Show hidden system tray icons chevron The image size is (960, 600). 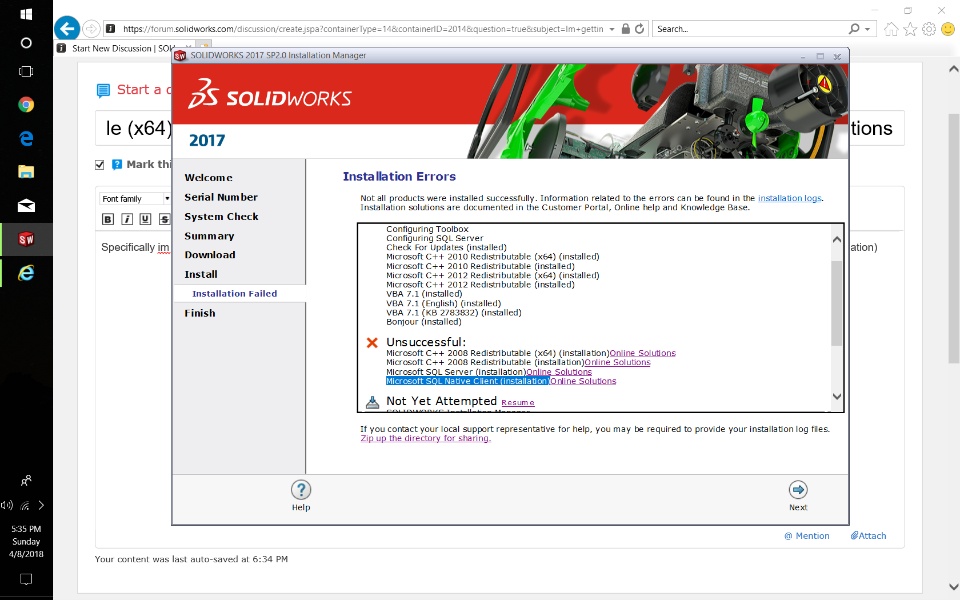point(41,505)
